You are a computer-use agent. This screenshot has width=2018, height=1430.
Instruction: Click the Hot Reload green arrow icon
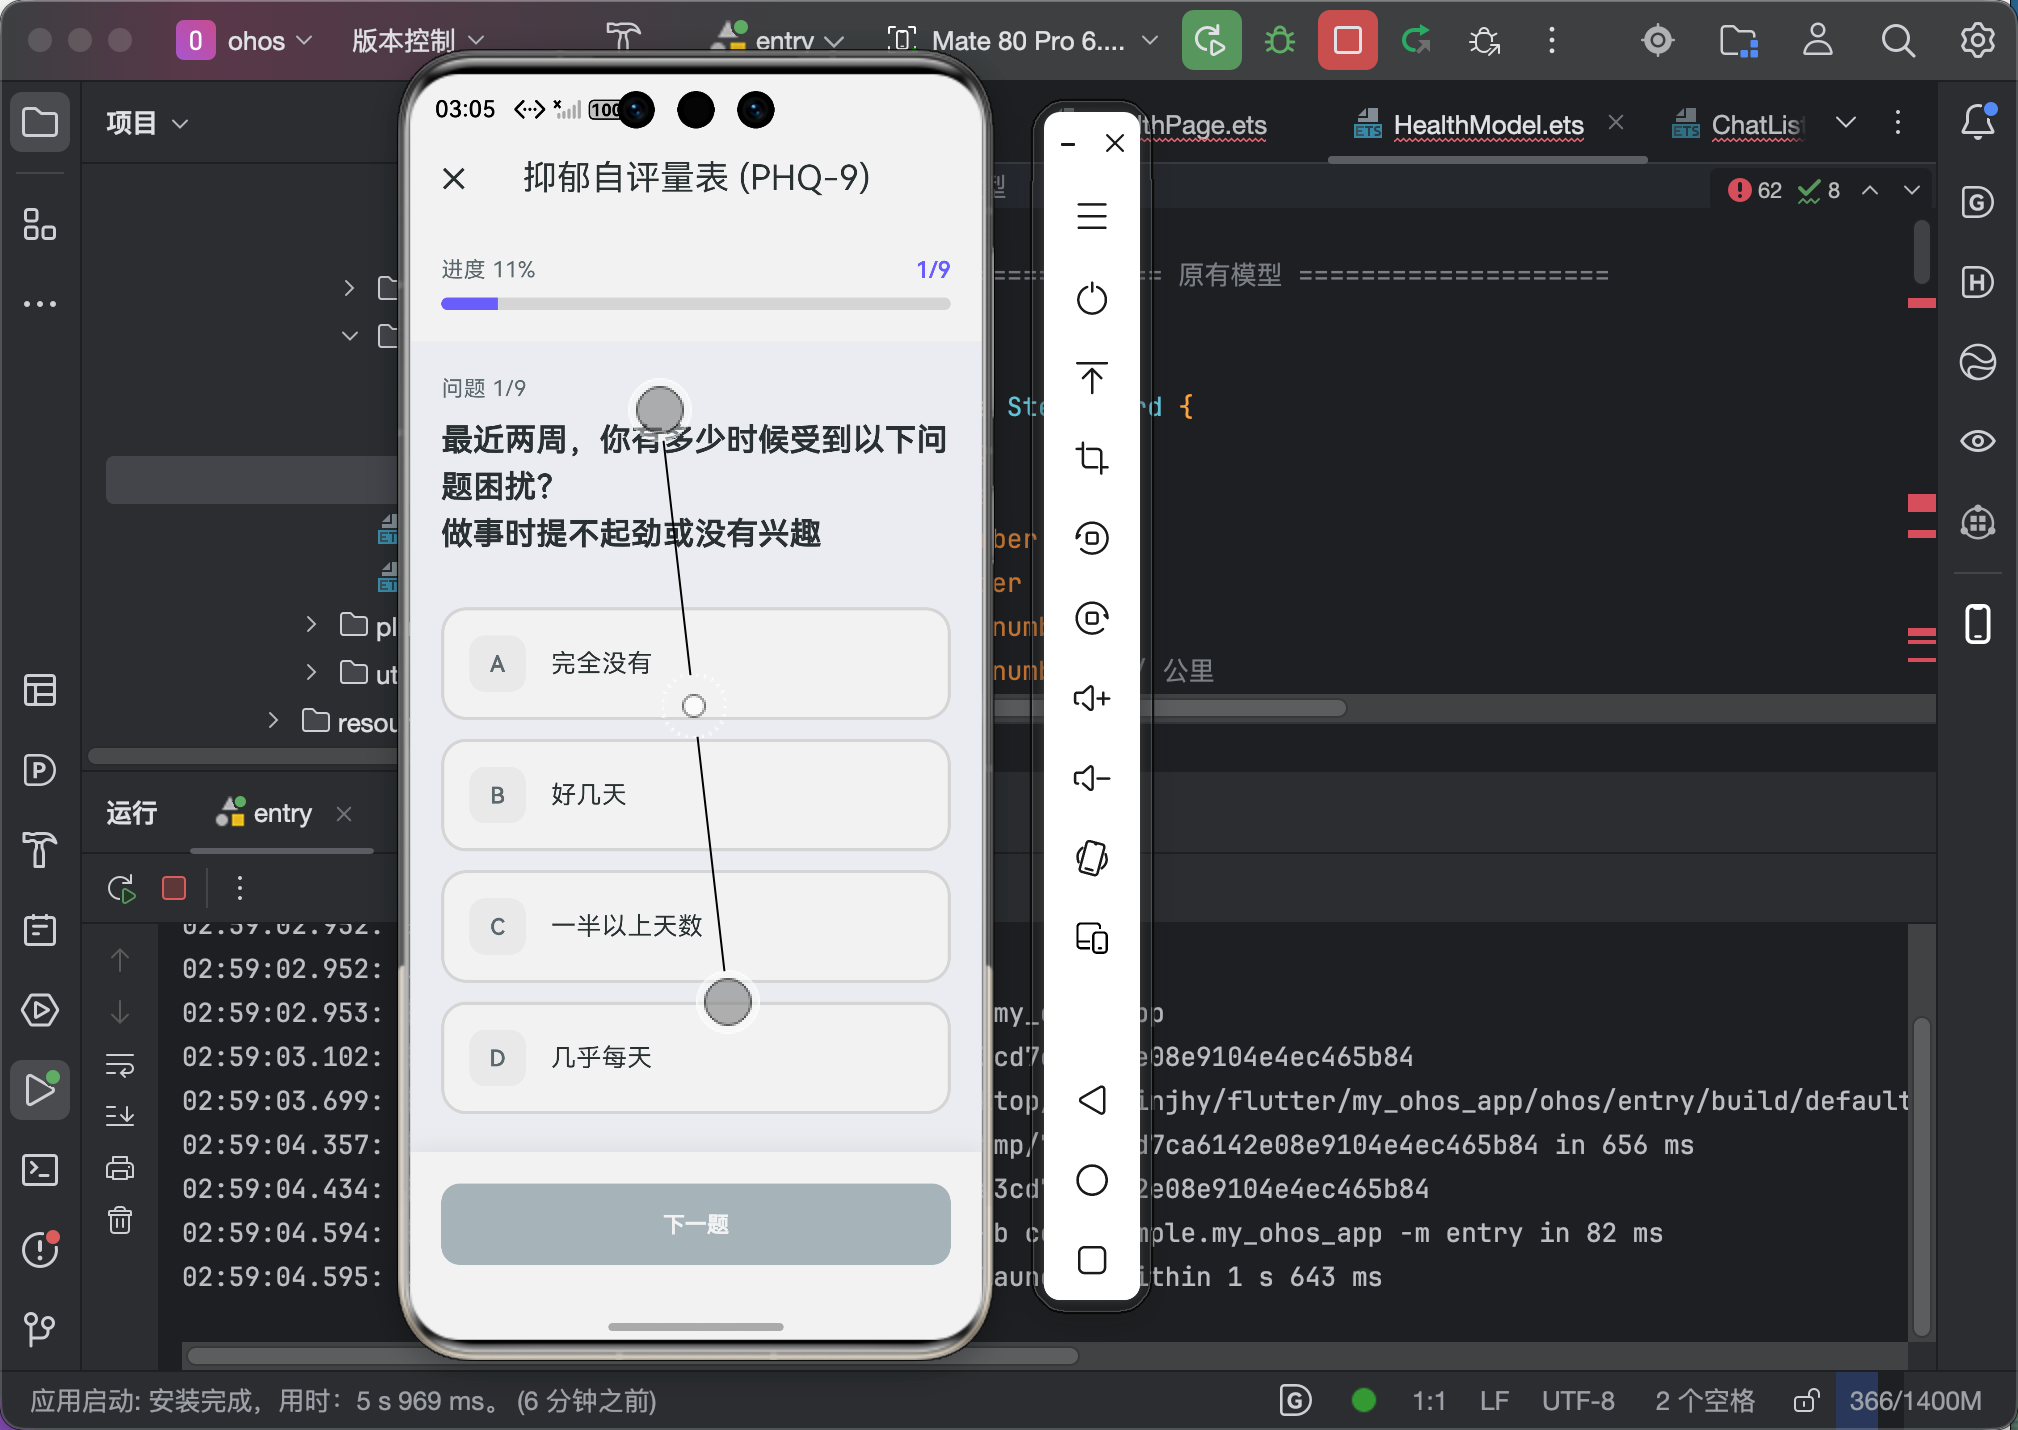1416,41
